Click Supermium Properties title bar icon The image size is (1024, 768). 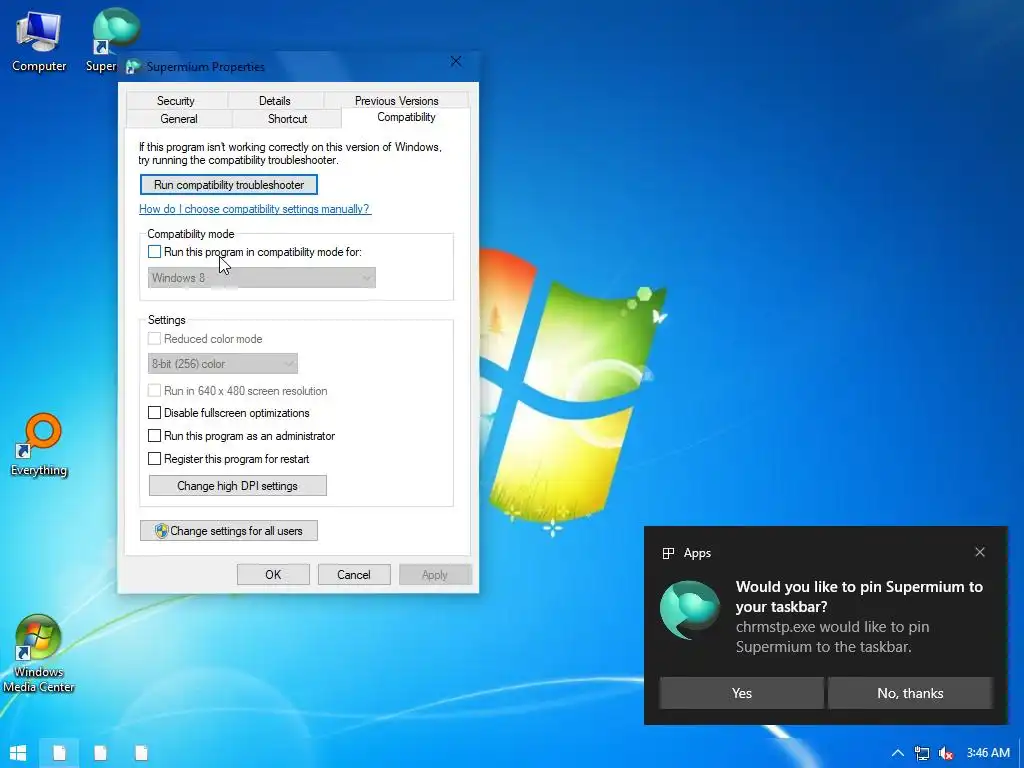tap(133, 67)
